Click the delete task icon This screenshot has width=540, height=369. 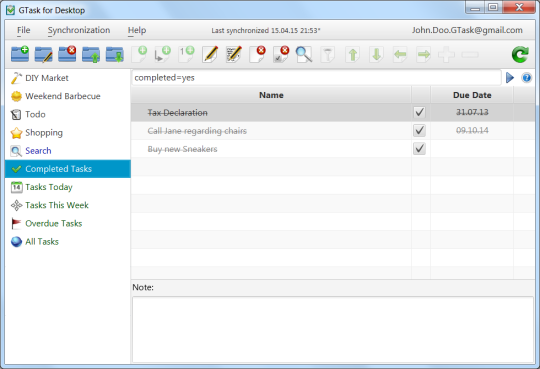pyautogui.click(x=257, y=54)
